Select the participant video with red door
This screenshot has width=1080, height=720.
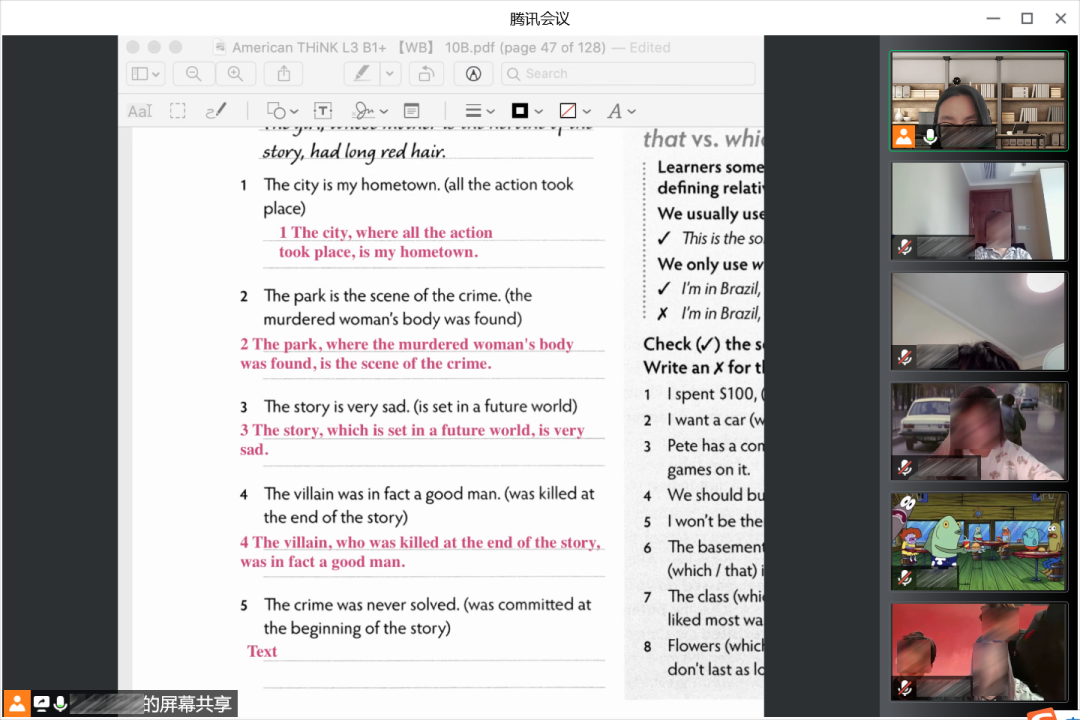pyautogui.click(x=978, y=211)
